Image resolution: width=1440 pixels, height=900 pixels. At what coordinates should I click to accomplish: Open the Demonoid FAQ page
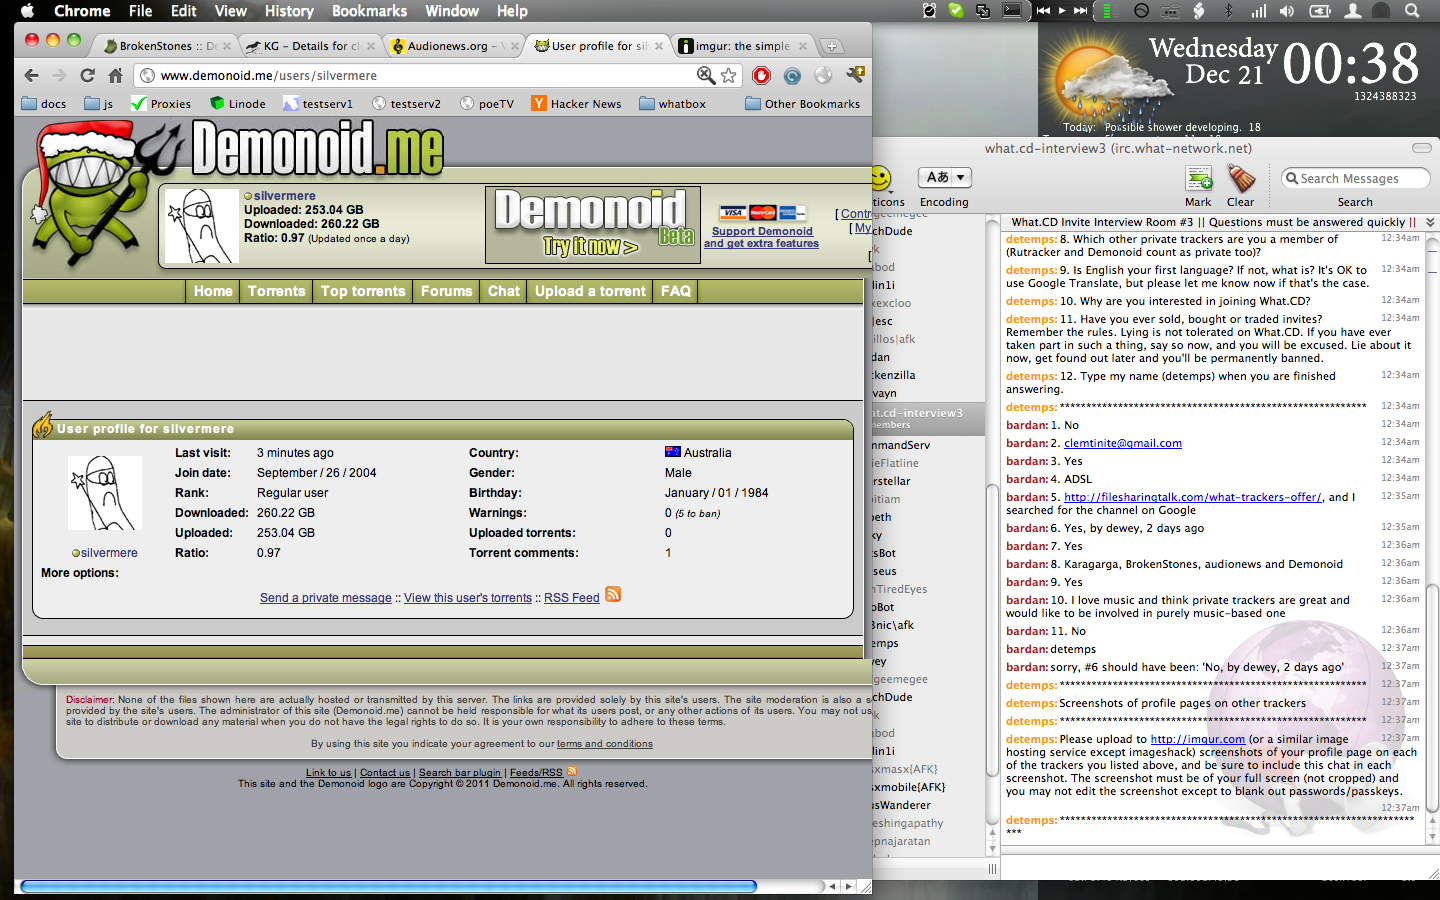click(x=676, y=291)
